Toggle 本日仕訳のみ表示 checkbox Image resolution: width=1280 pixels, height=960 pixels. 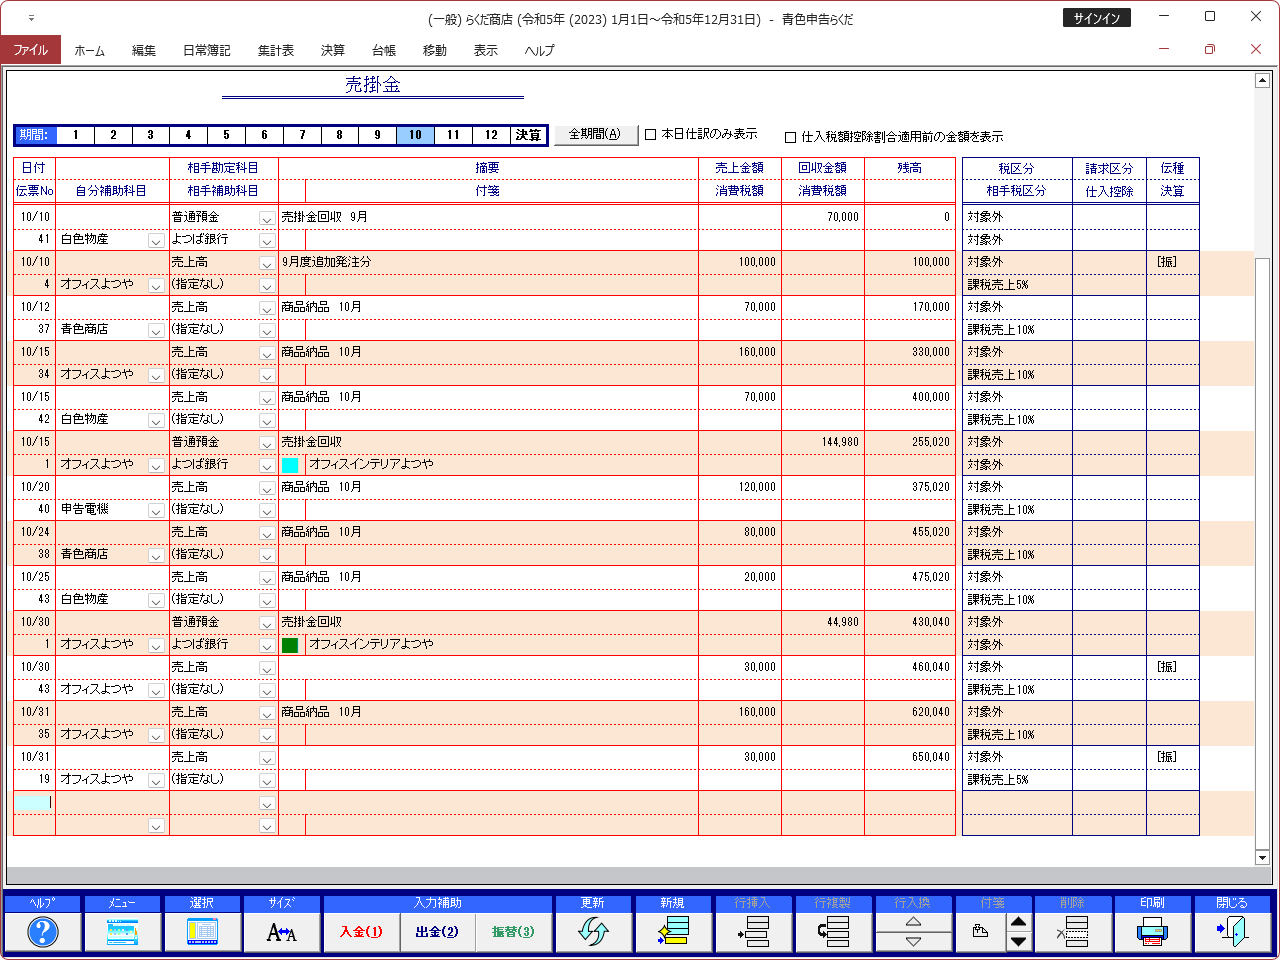click(x=650, y=134)
